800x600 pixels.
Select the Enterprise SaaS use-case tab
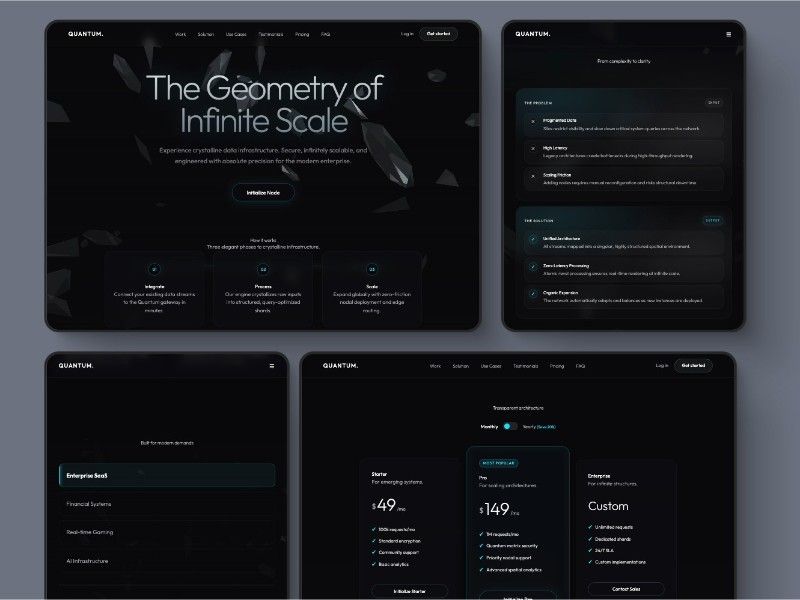click(167, 476)
